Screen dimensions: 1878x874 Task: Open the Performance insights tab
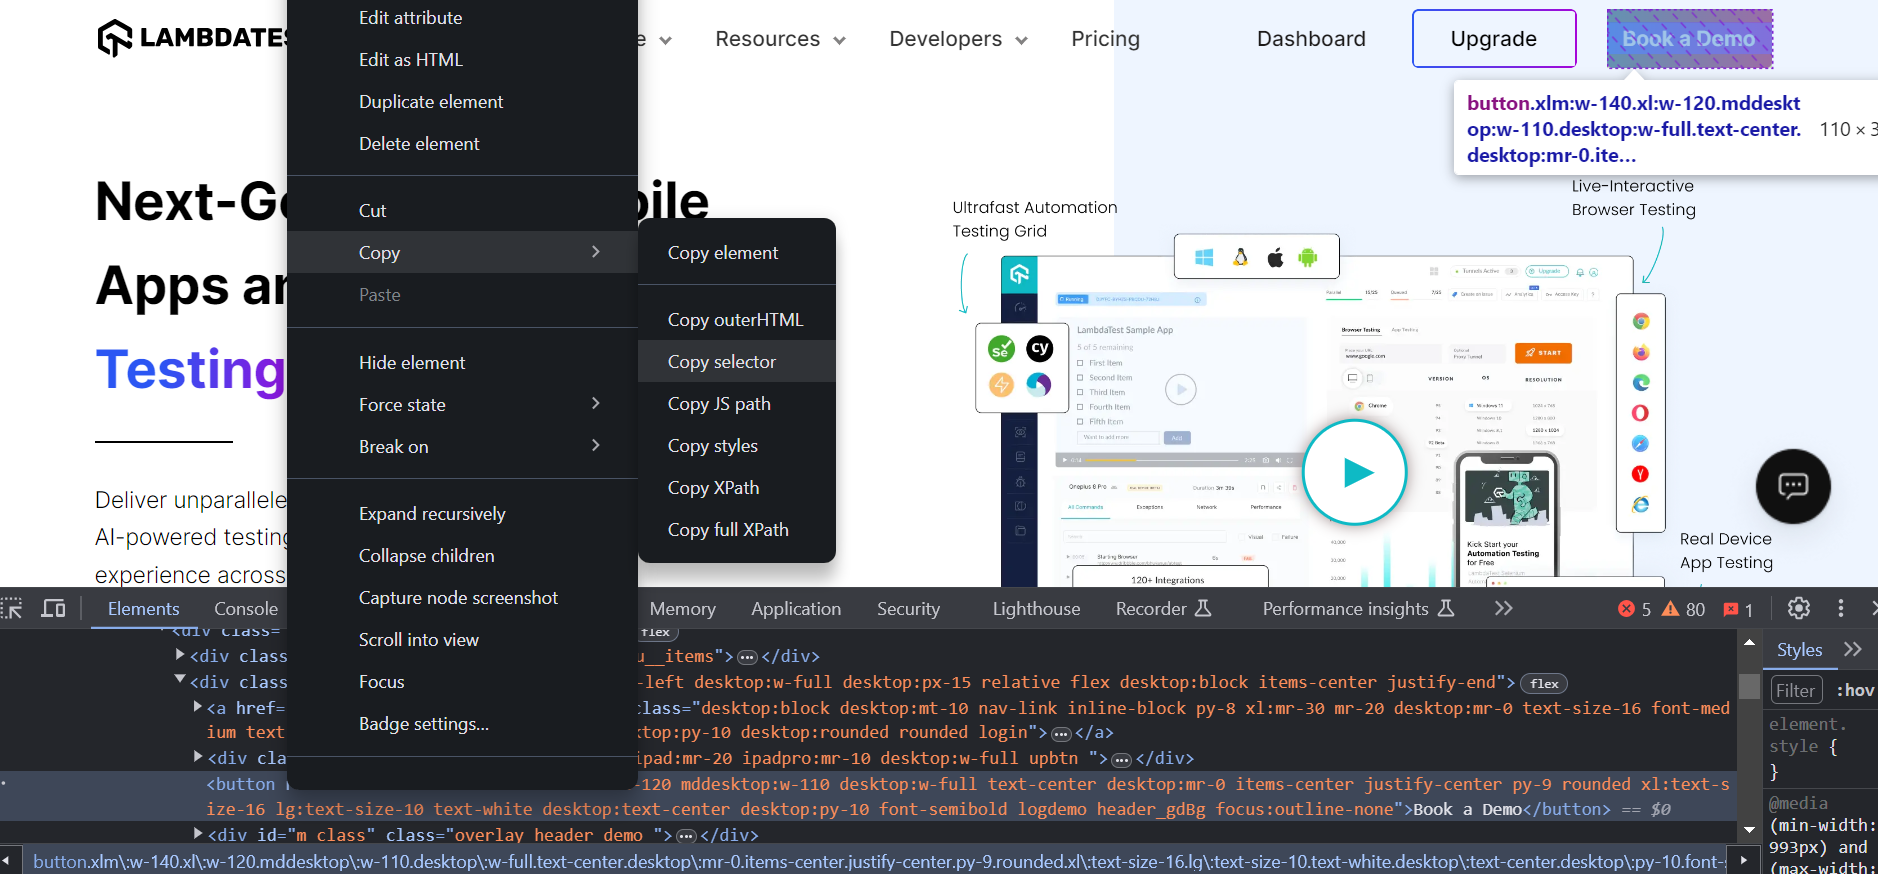coord(1358,608)
